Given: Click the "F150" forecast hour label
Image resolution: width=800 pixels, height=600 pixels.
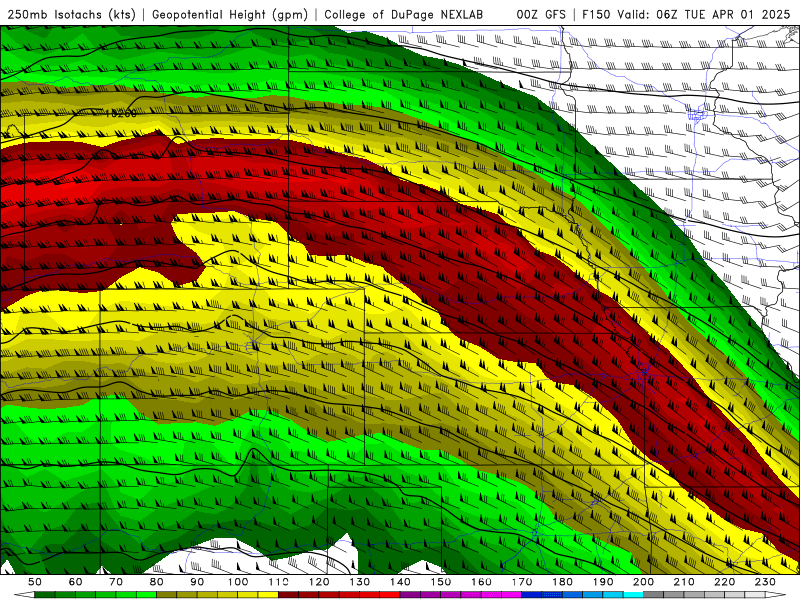Looking at the screenshot, I should 596,14.
